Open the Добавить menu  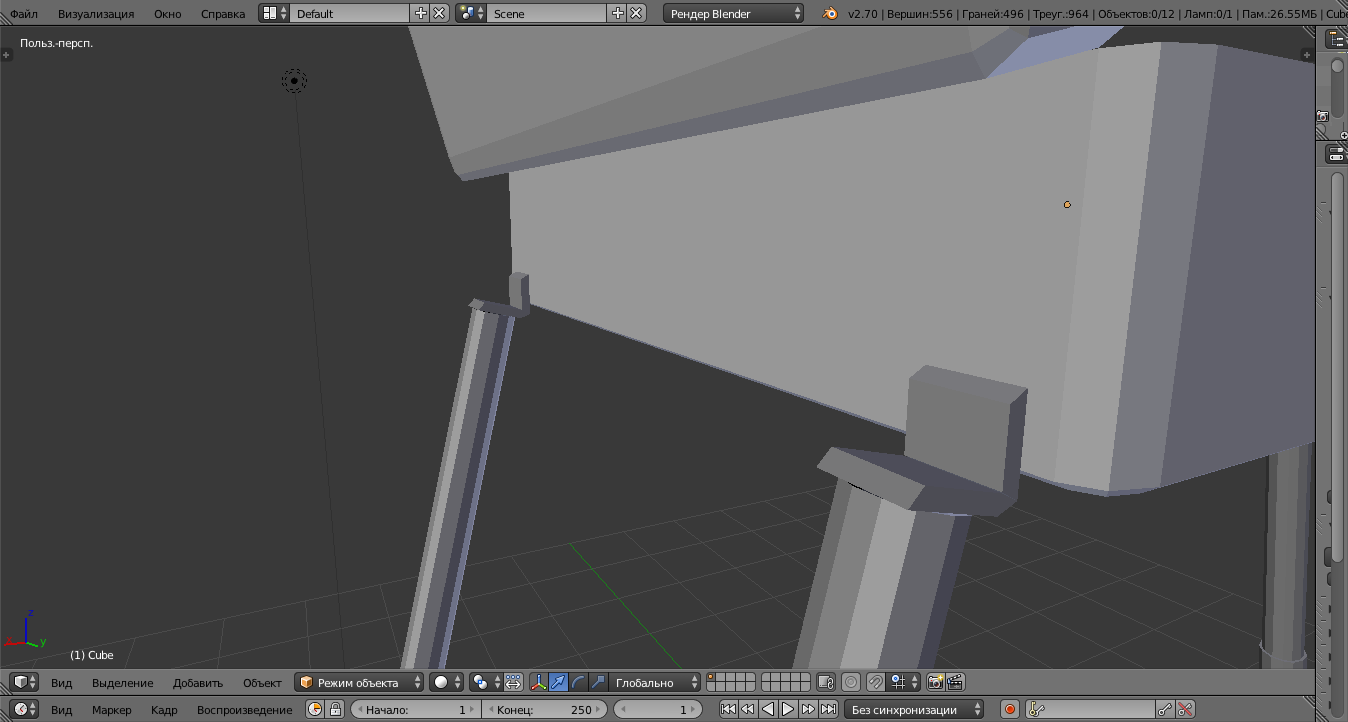tap(198, 683)
